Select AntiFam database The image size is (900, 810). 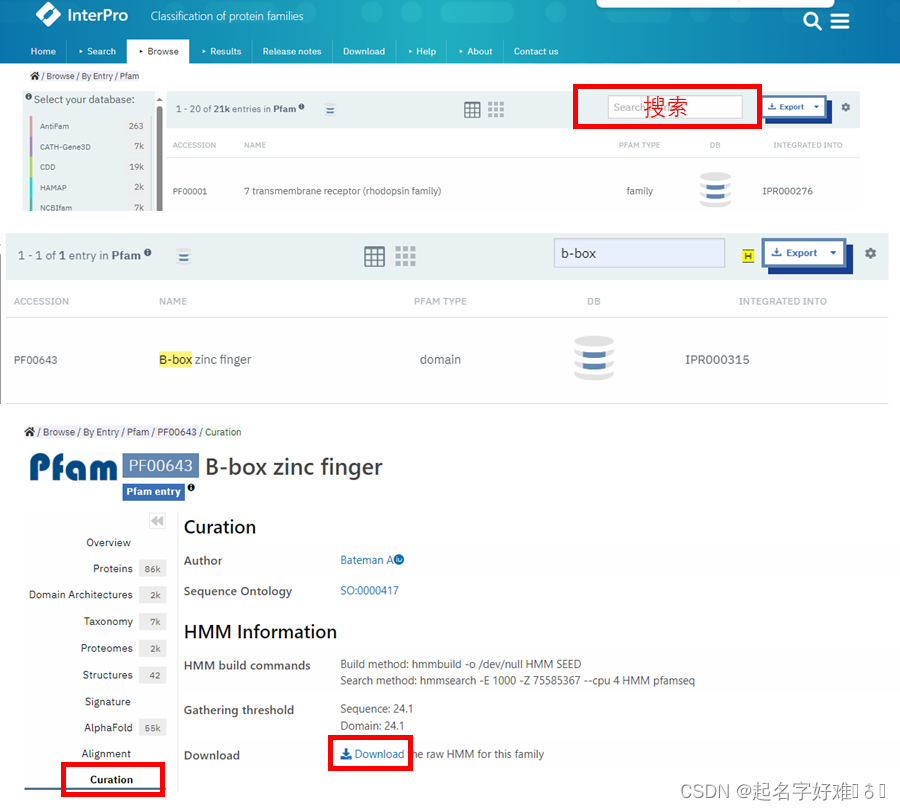(91, 126)
